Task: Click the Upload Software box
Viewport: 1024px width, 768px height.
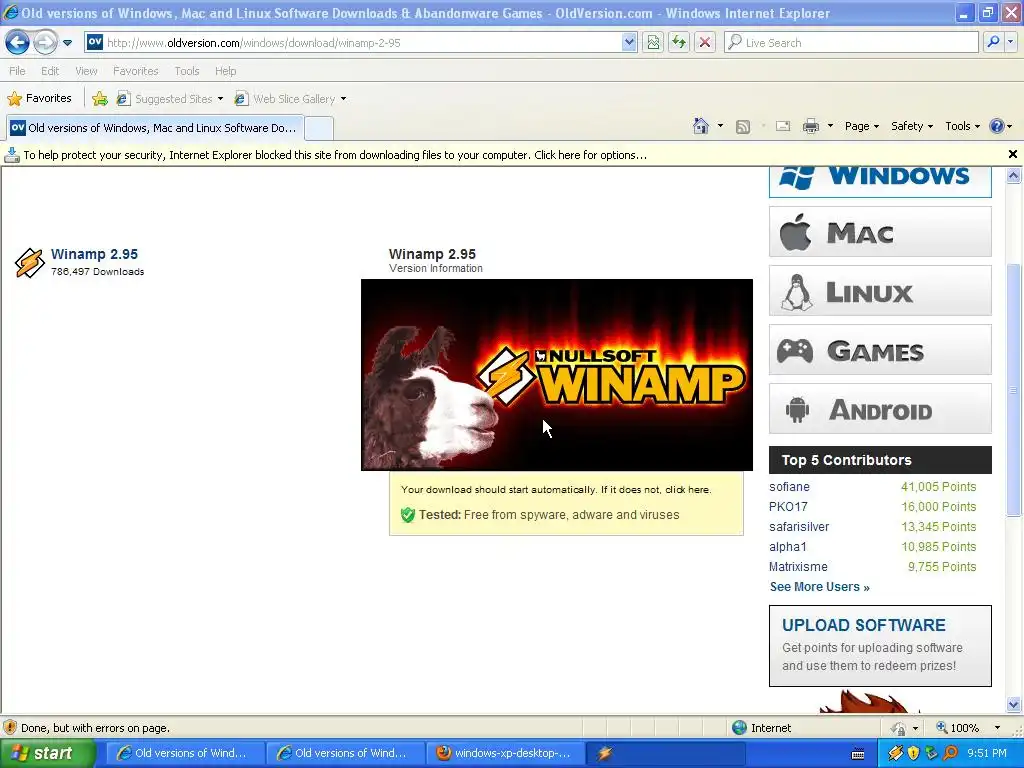Action: (x=880, y=645)
